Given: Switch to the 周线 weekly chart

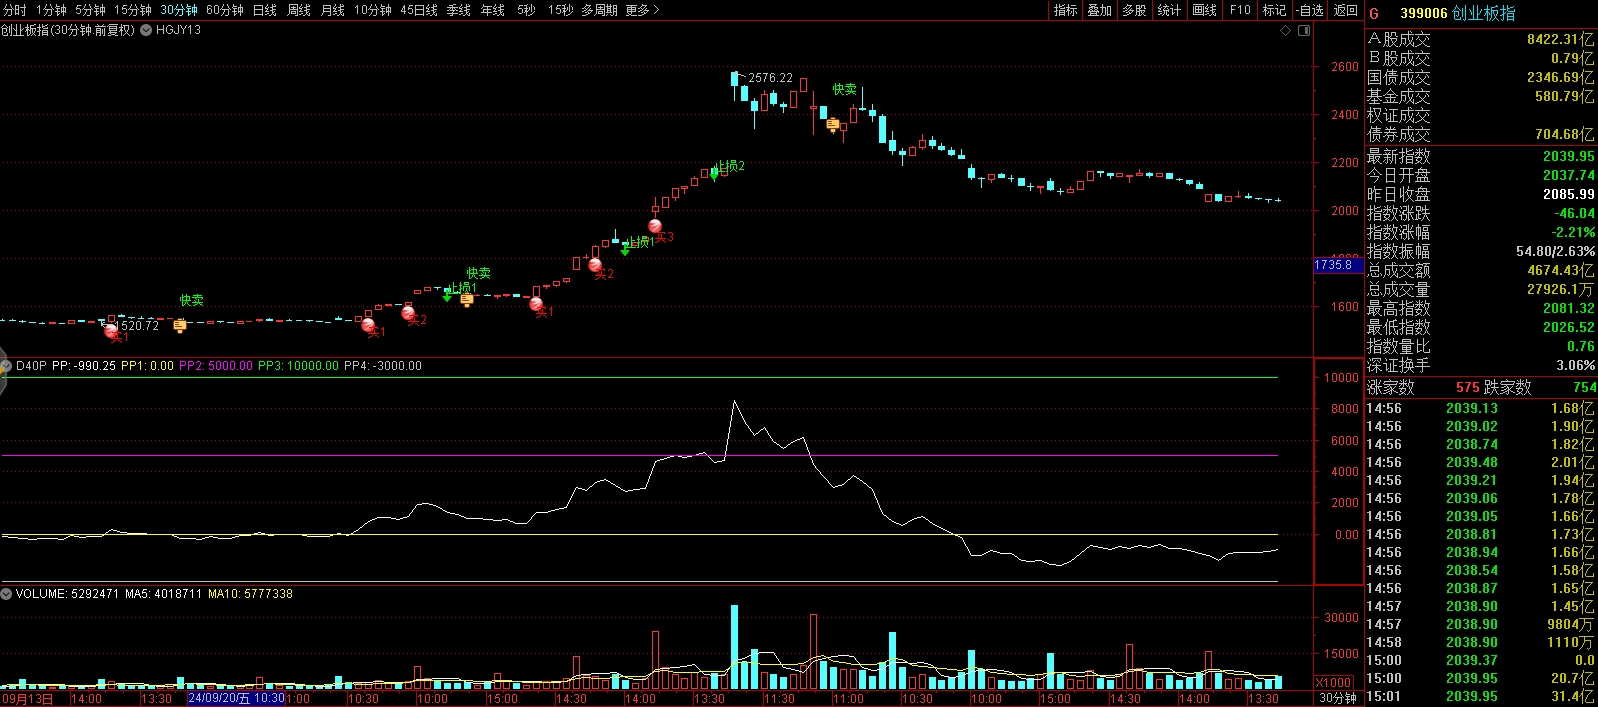Looking at the screenshot, I should pos(299,10).
